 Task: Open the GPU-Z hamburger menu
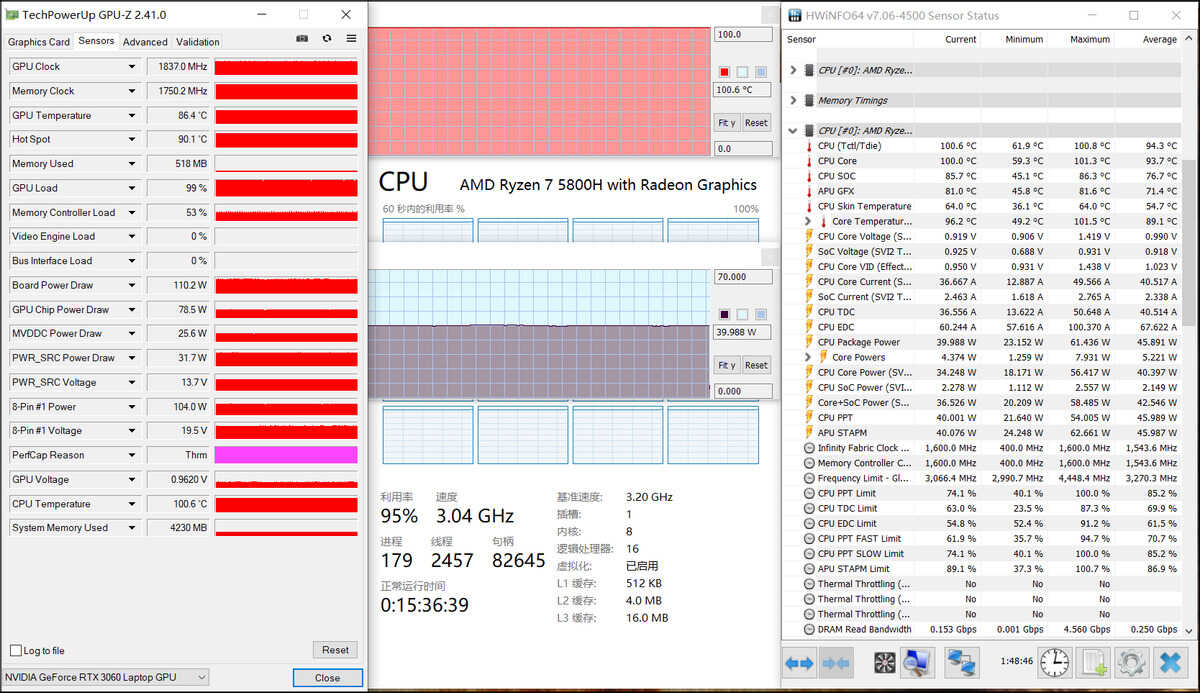point(351,38)
